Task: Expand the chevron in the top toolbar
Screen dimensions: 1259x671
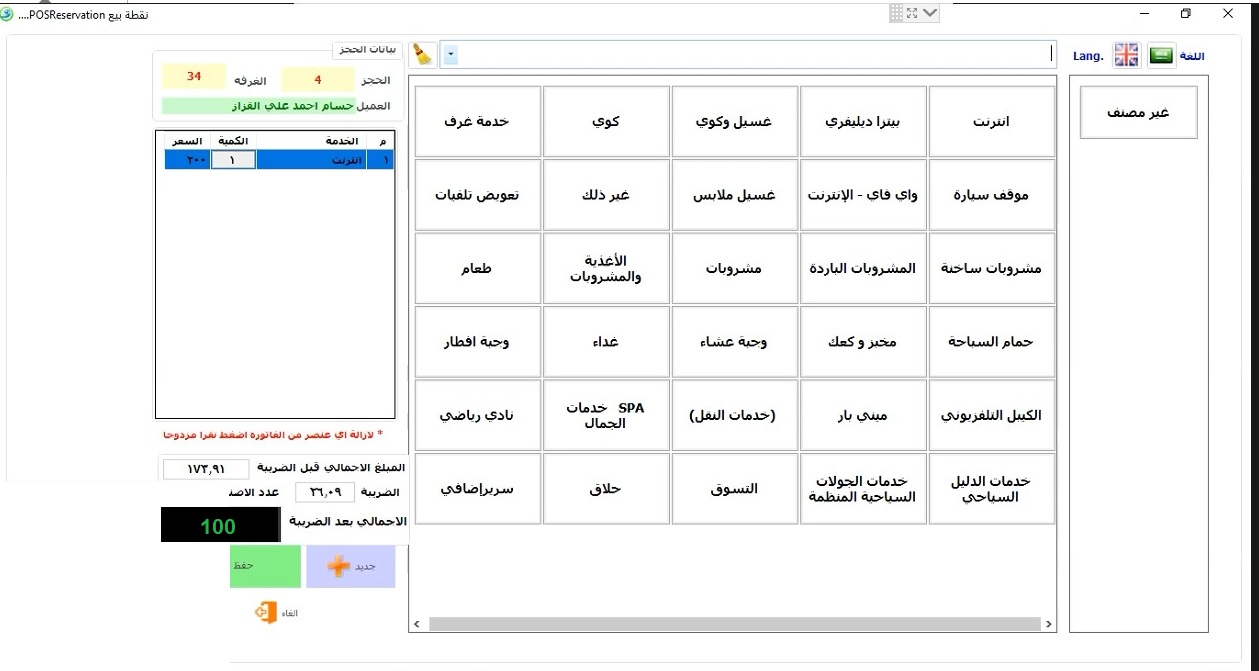Action: (x=930, y=13)
